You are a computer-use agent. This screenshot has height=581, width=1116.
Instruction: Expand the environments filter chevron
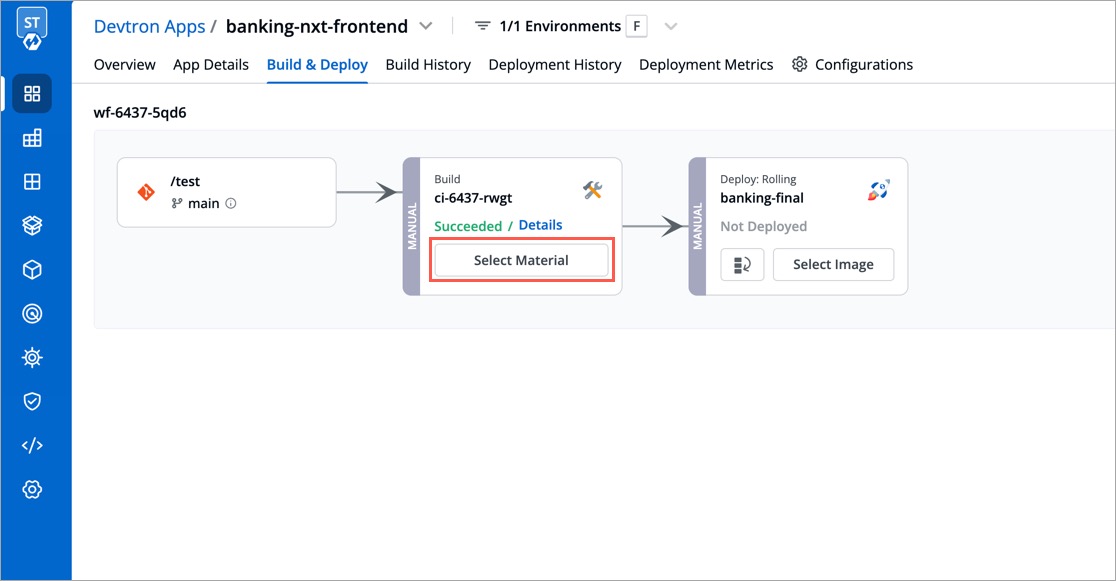(670, 27)
